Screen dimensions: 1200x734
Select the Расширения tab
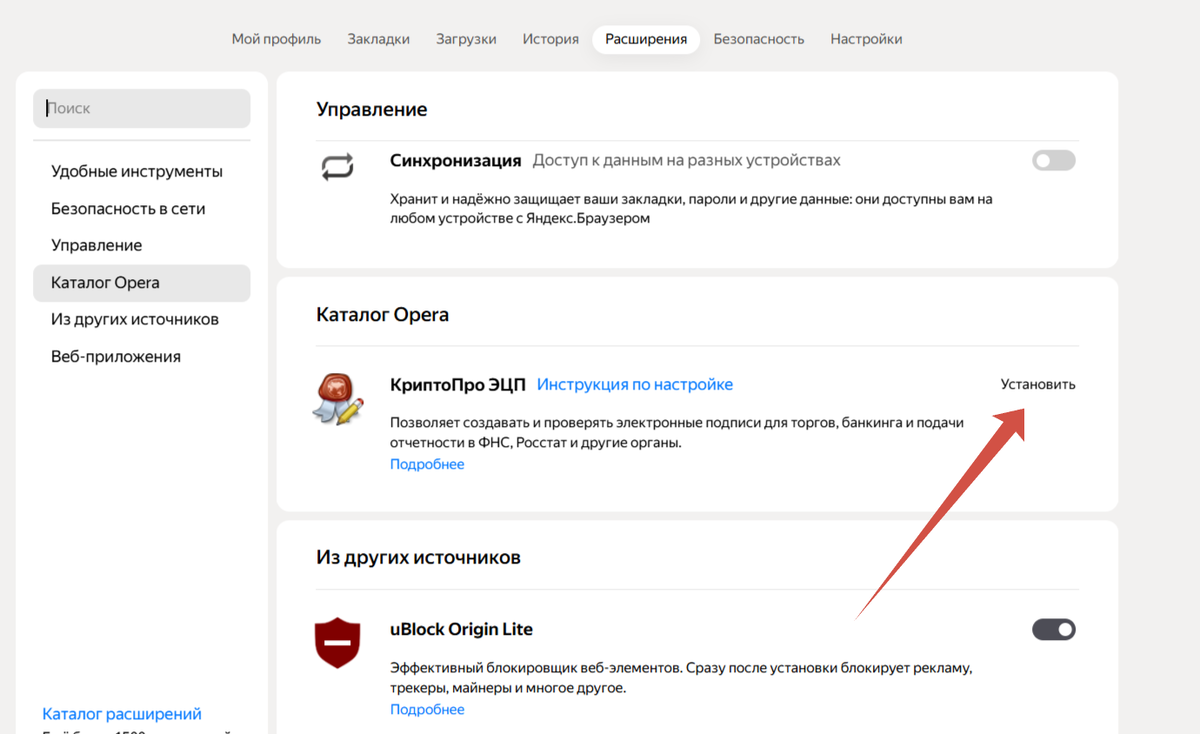[646, 39]
